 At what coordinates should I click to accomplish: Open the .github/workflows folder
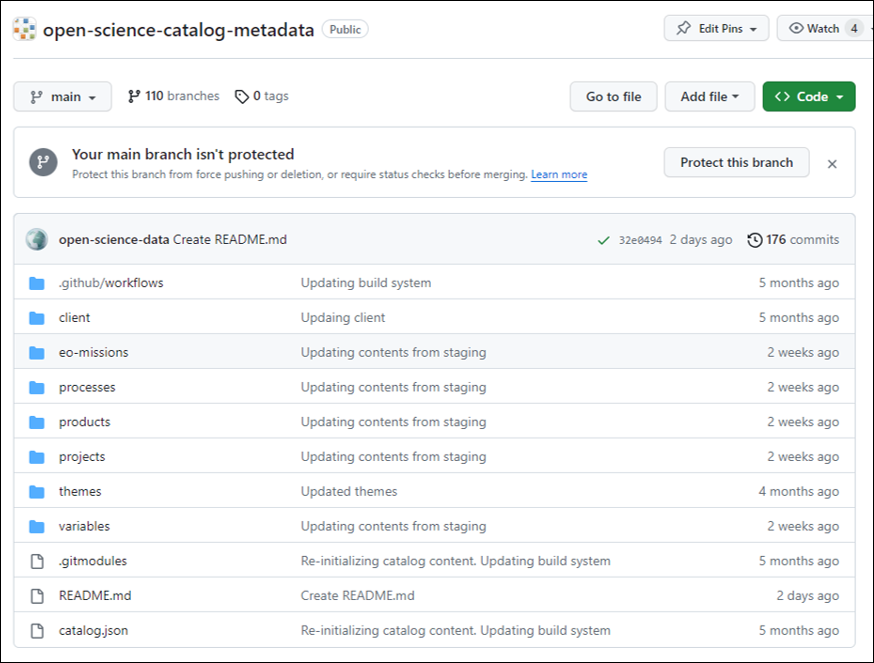111,283
